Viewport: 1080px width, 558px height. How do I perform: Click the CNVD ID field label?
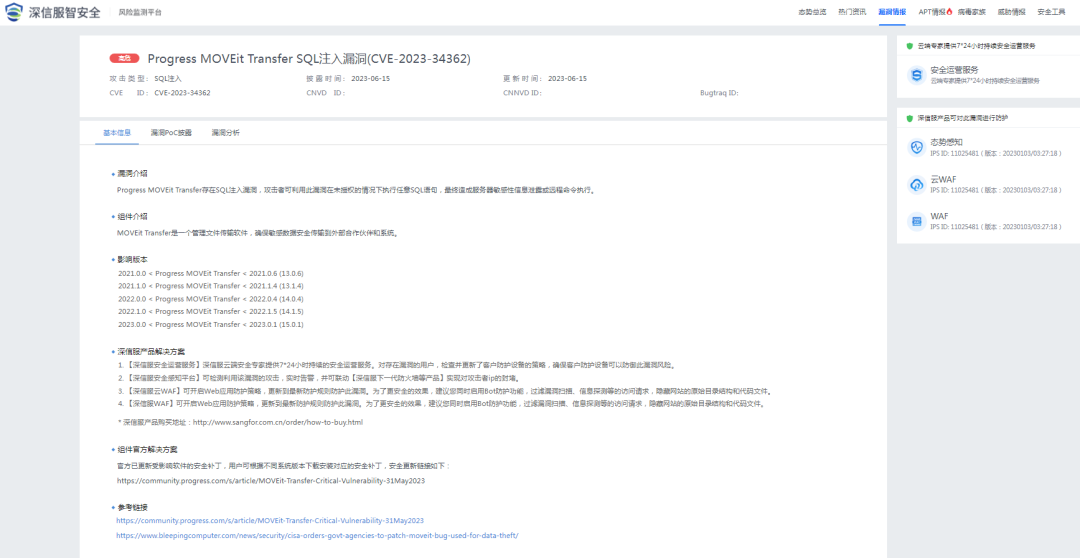coord(326,92)
